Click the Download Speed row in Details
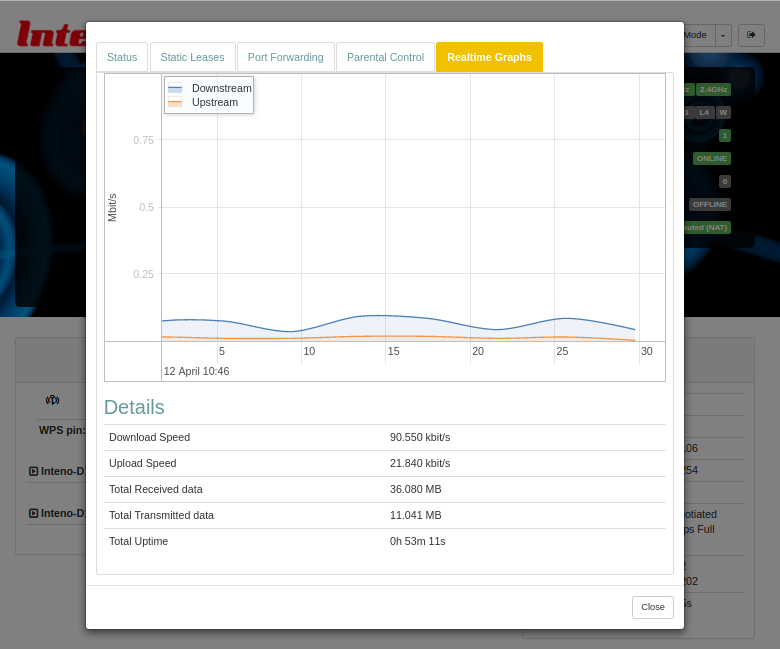 385,437
